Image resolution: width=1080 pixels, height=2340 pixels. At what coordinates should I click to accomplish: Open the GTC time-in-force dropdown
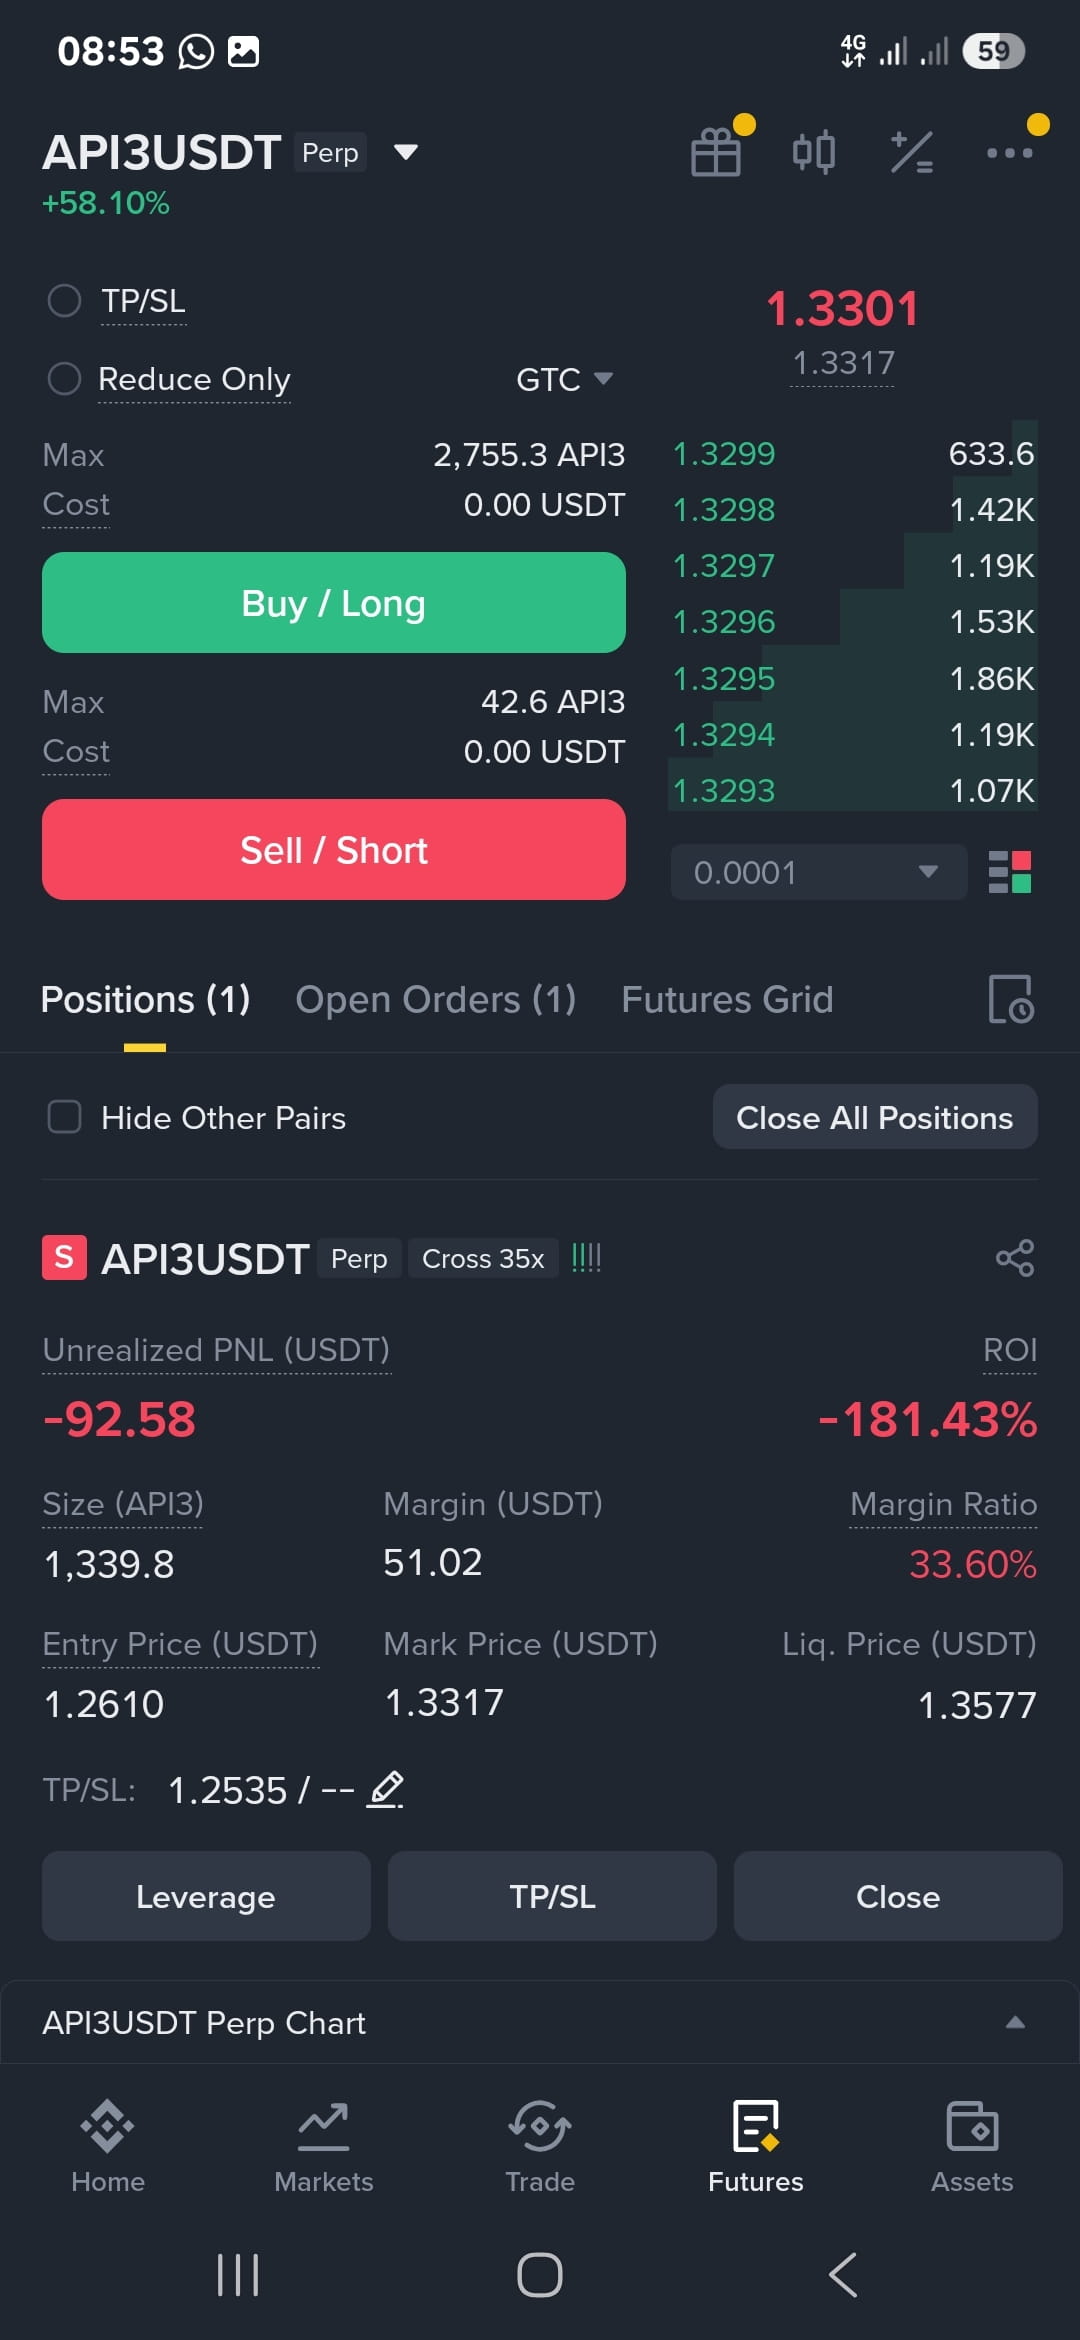pos(564,379)
